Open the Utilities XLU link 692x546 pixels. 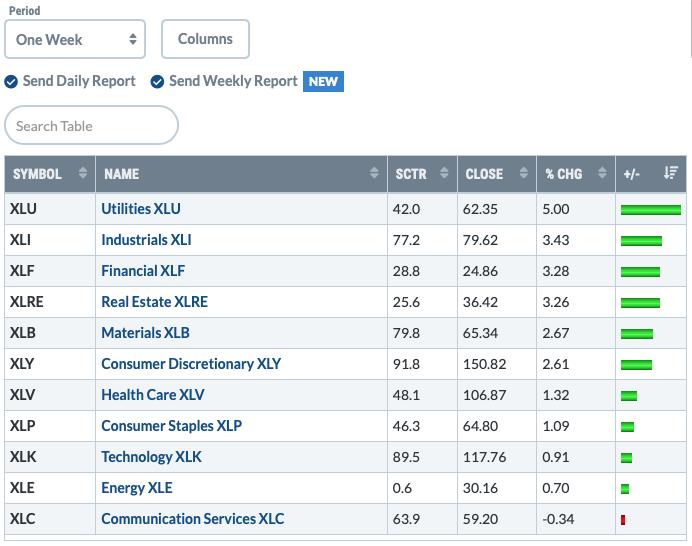pyautogui.click(x=141, y=209)
